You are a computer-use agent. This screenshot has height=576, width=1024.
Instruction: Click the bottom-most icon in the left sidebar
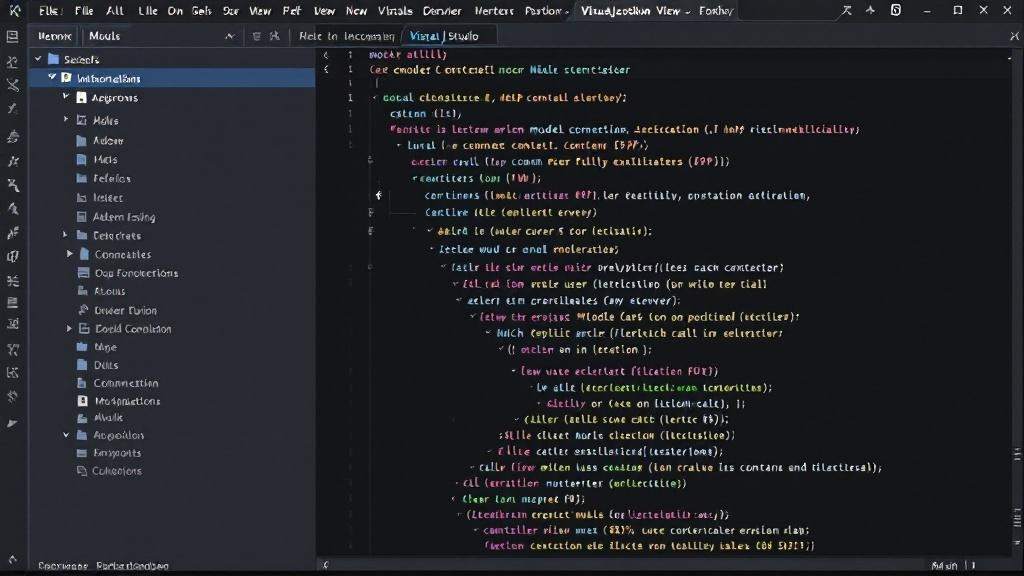[12, 560]
